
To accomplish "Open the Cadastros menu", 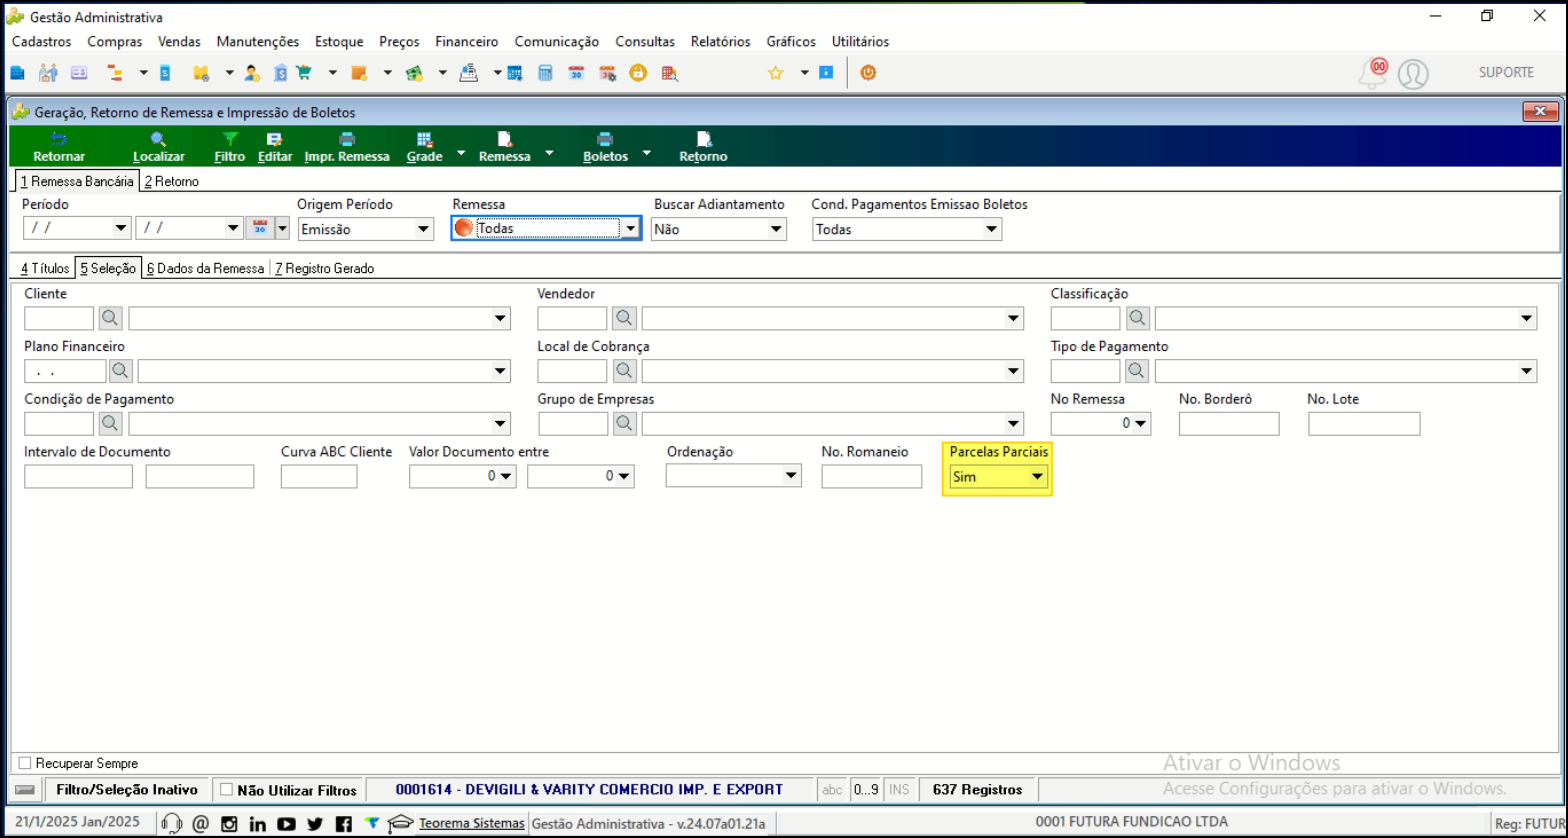I will point(41,41).
